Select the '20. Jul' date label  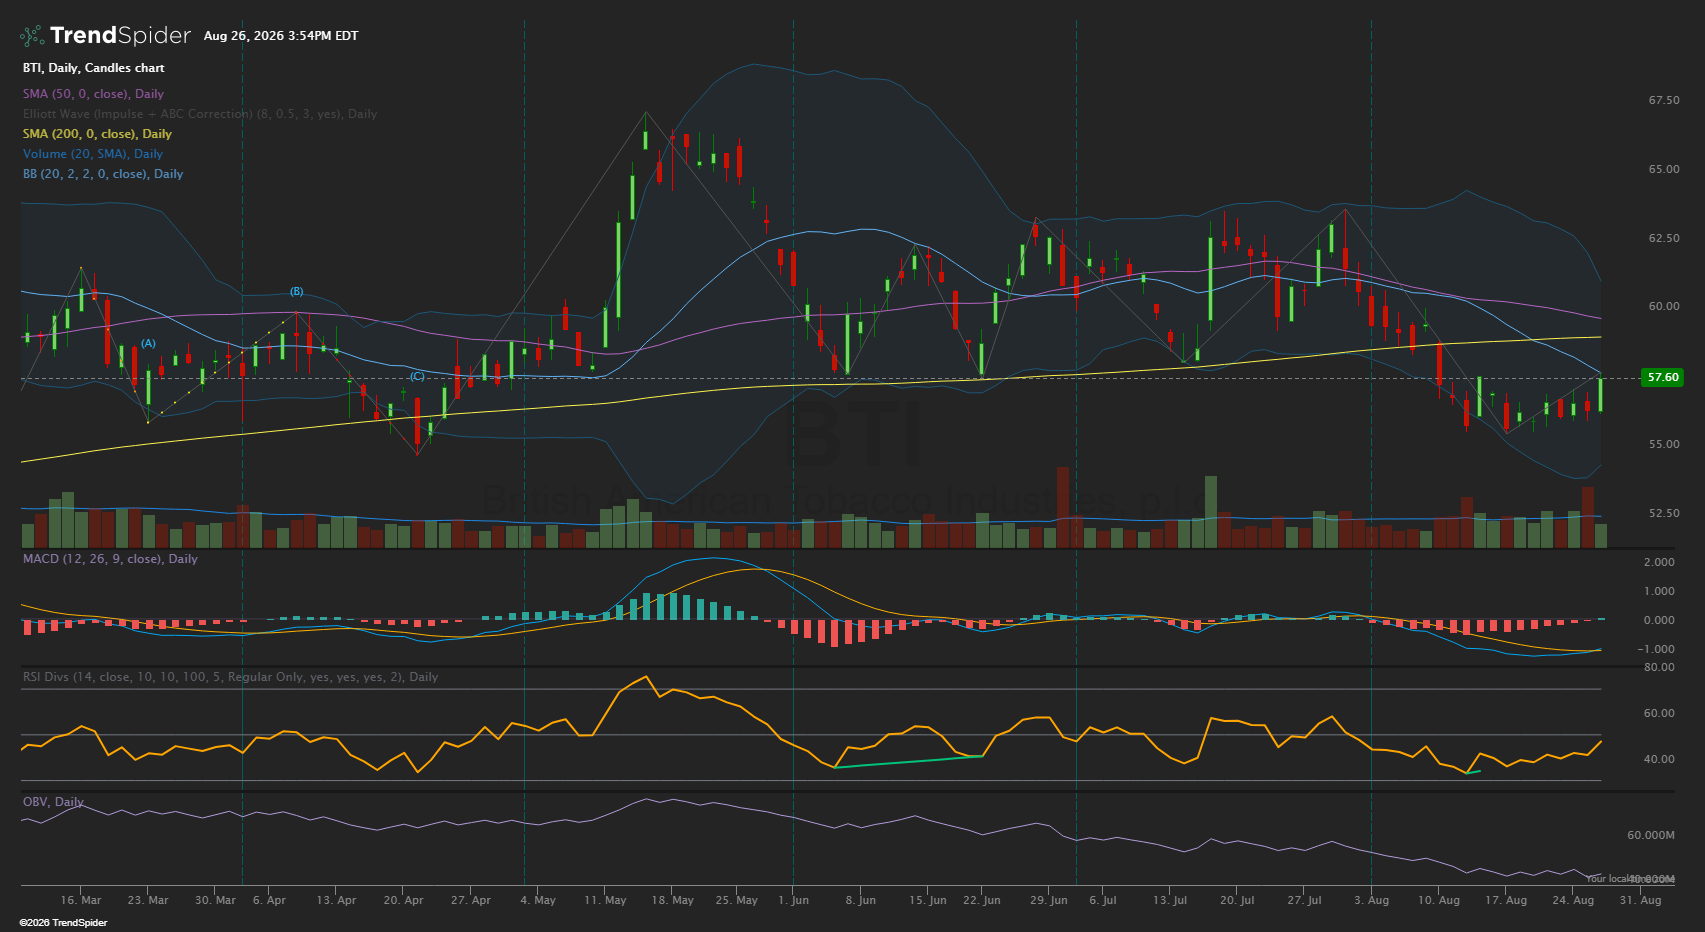coord(1237,900)
